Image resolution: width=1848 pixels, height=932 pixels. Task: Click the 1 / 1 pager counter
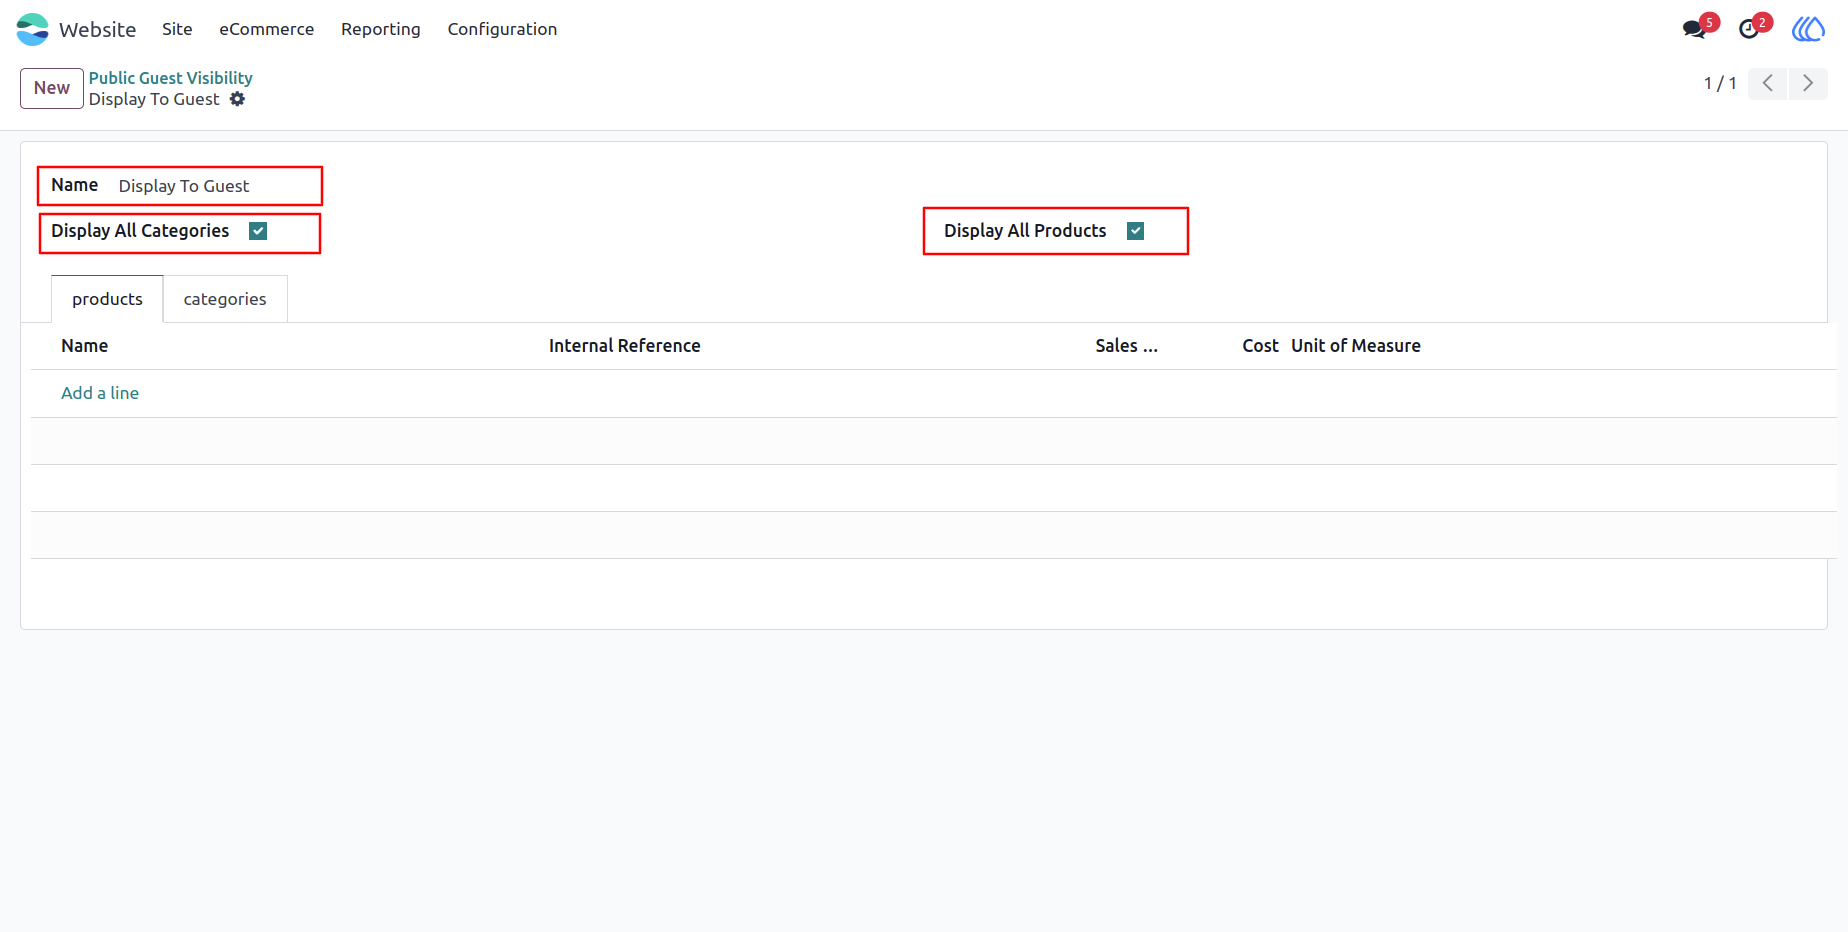pos(1720,83)
